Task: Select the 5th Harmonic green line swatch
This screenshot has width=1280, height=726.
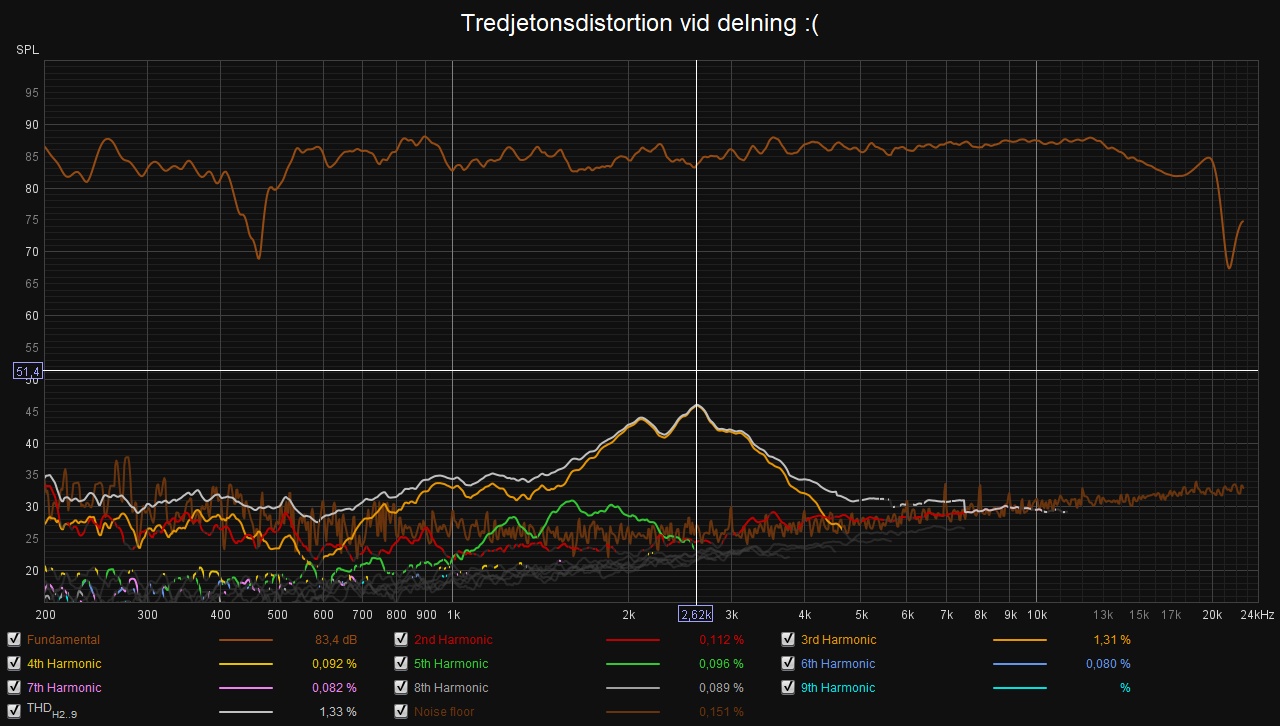Action: point(633,664)
